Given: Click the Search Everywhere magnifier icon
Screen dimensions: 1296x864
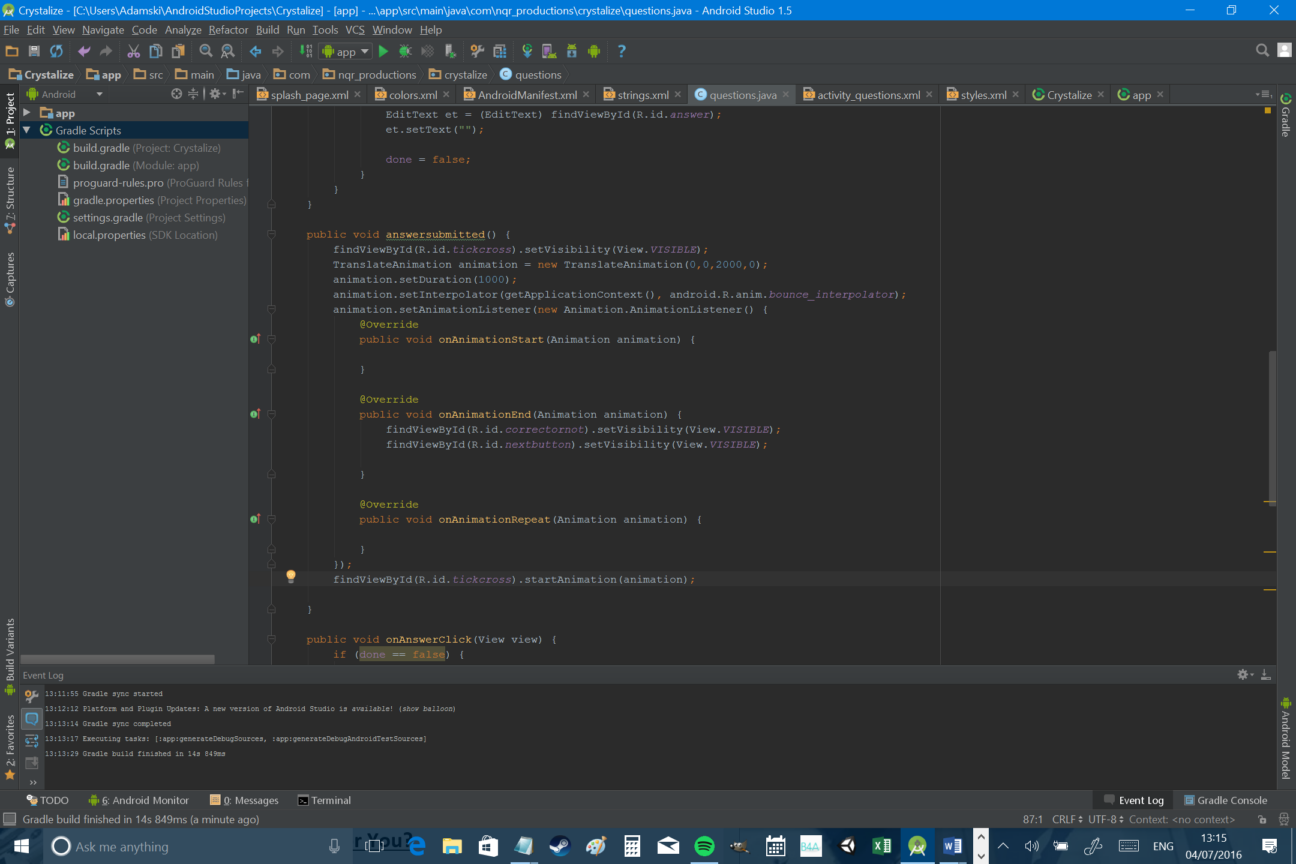Looking at the screenshot, I should pyautogui.click(x=1262, y=51).
